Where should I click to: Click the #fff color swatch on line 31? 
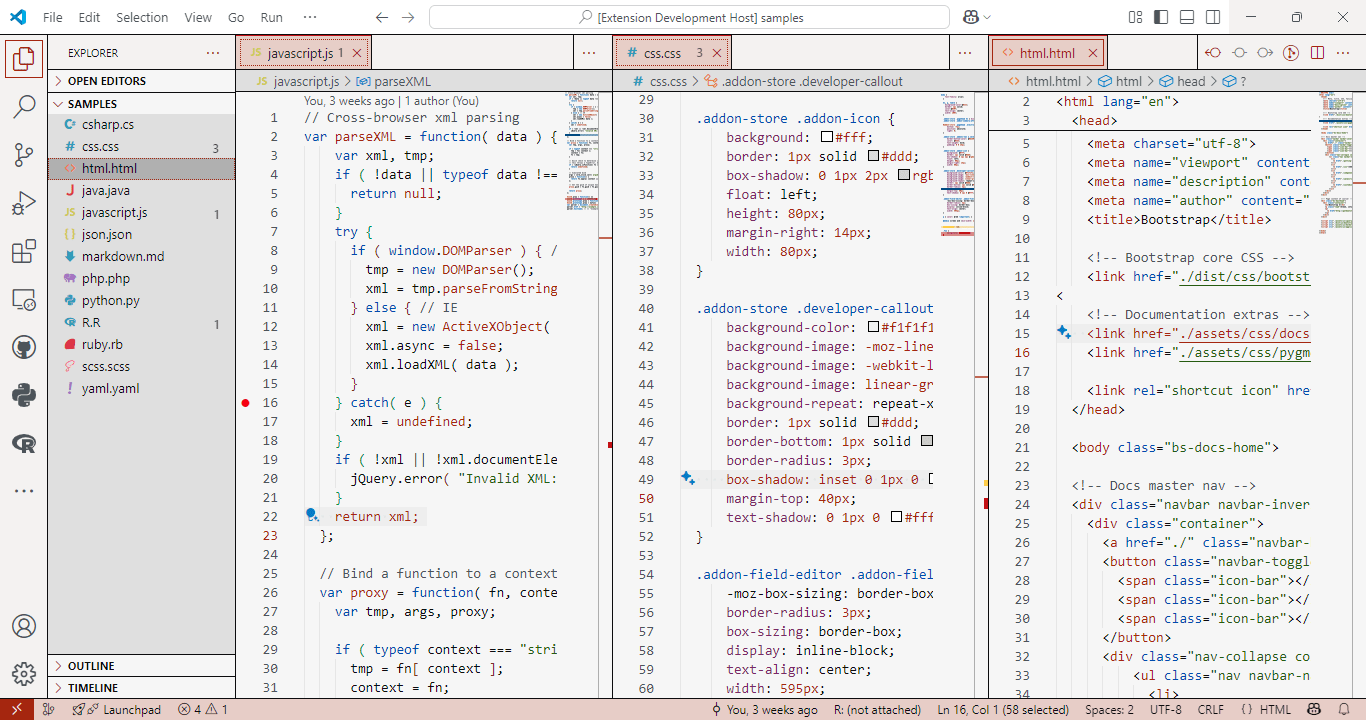tap(826, 137)
